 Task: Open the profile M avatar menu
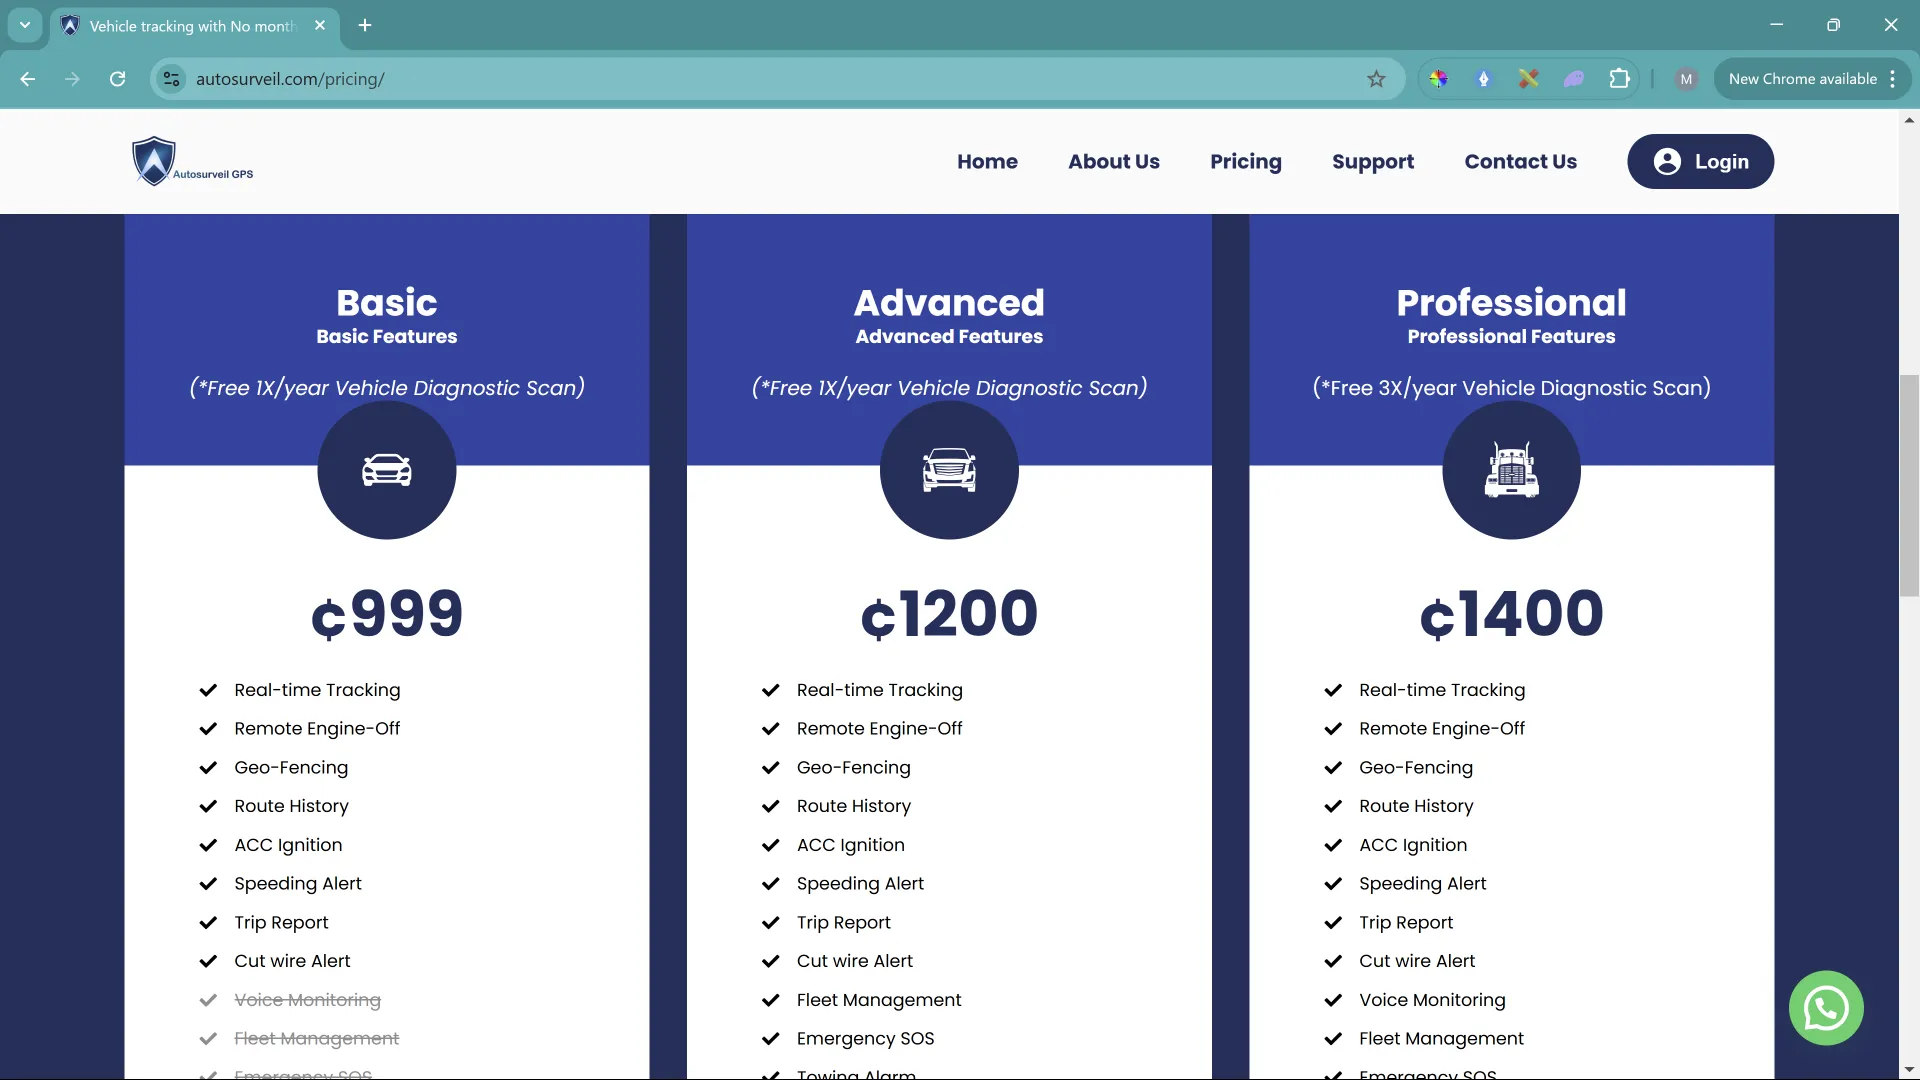tap(1686, 79)
